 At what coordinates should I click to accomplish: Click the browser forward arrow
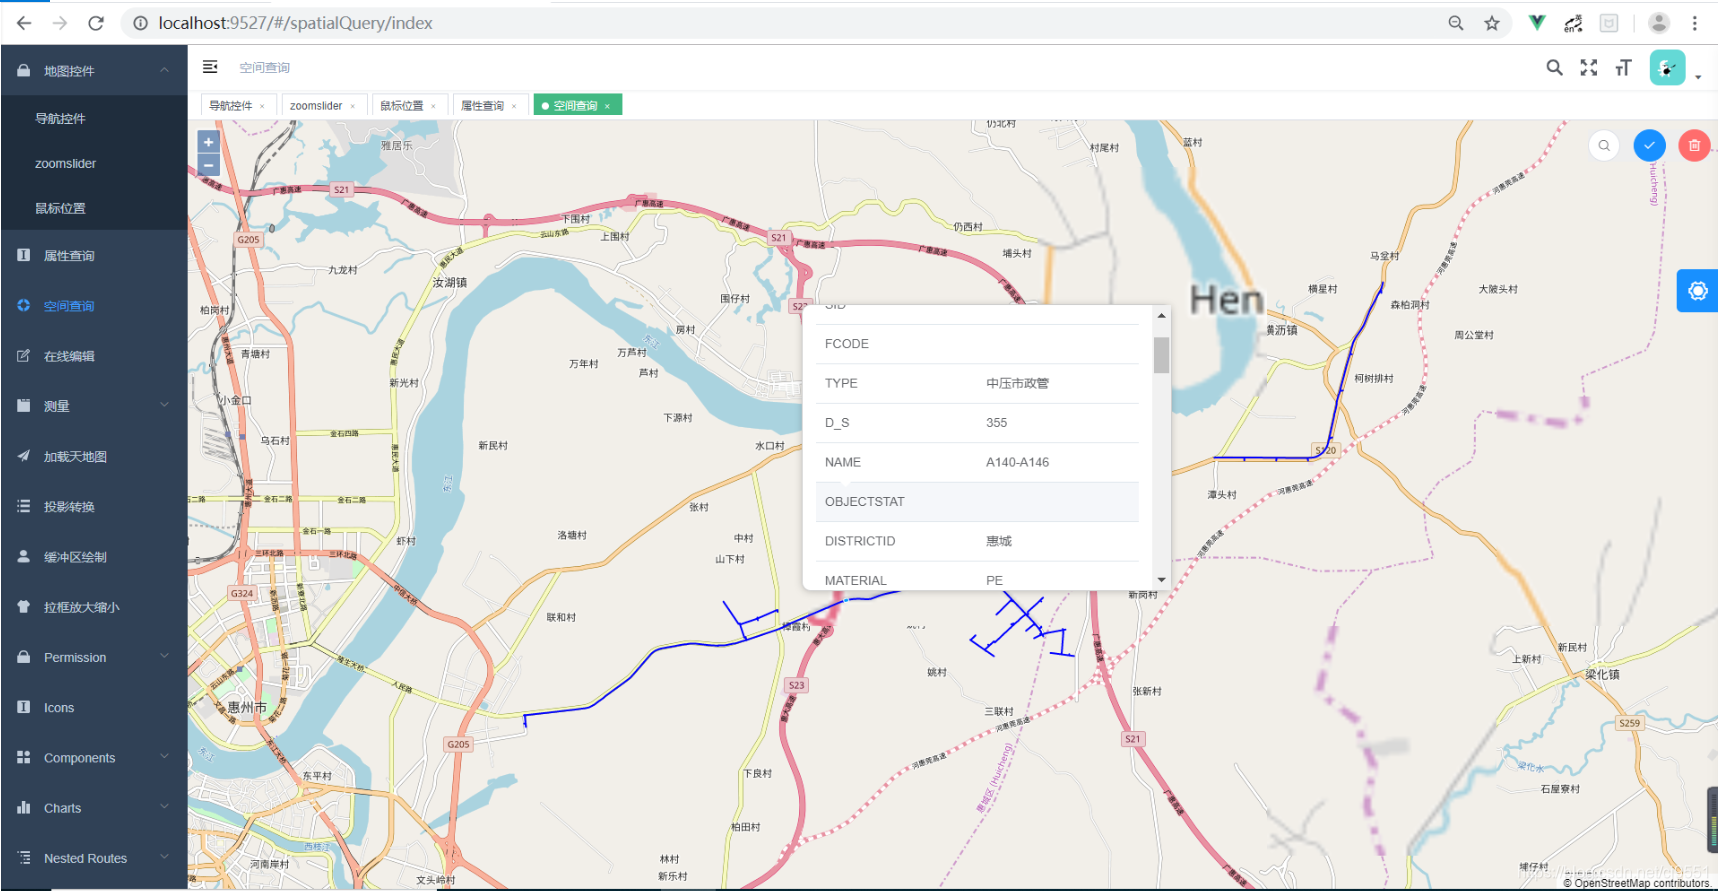60,23
